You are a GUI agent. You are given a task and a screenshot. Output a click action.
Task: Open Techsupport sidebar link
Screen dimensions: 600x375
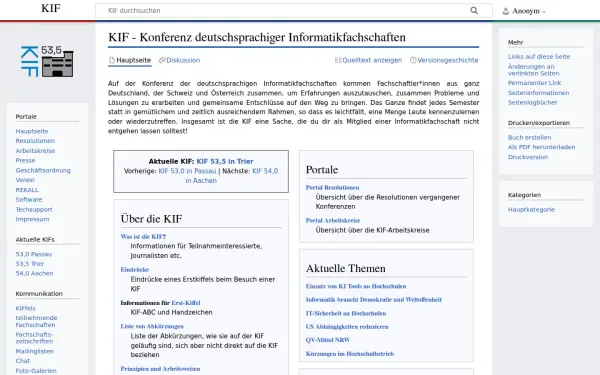click(34, 209)
